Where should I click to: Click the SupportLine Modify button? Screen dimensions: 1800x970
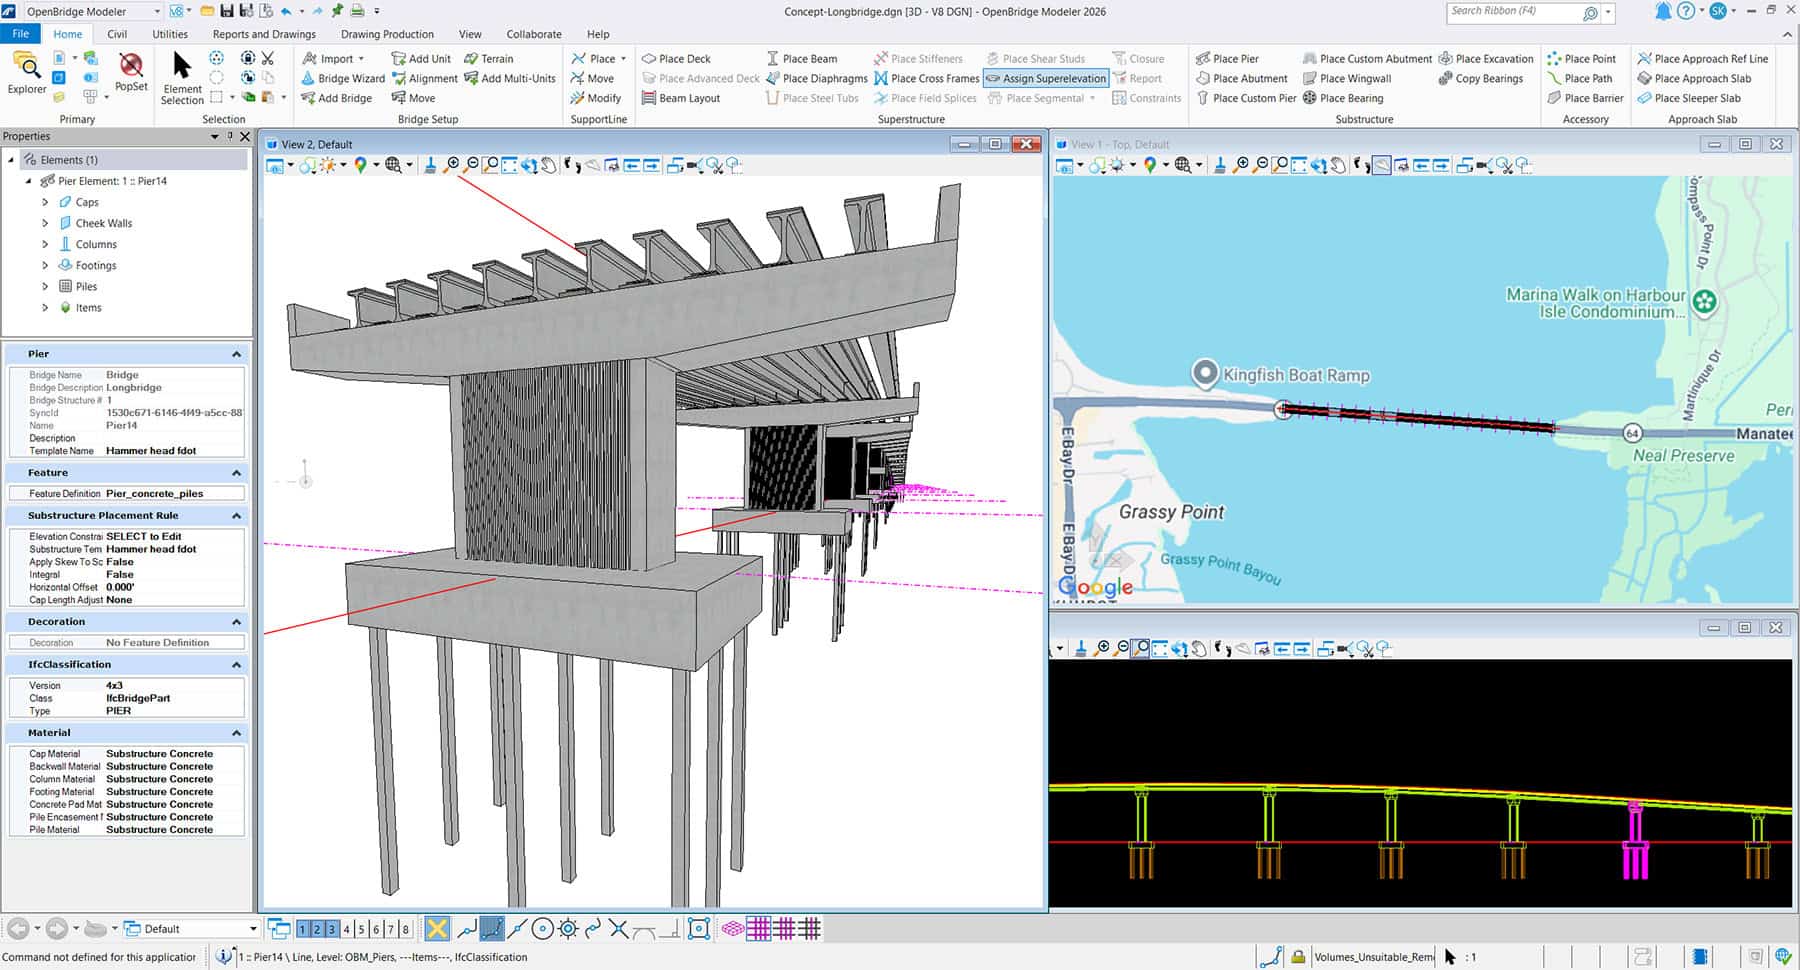click(596, 98)
